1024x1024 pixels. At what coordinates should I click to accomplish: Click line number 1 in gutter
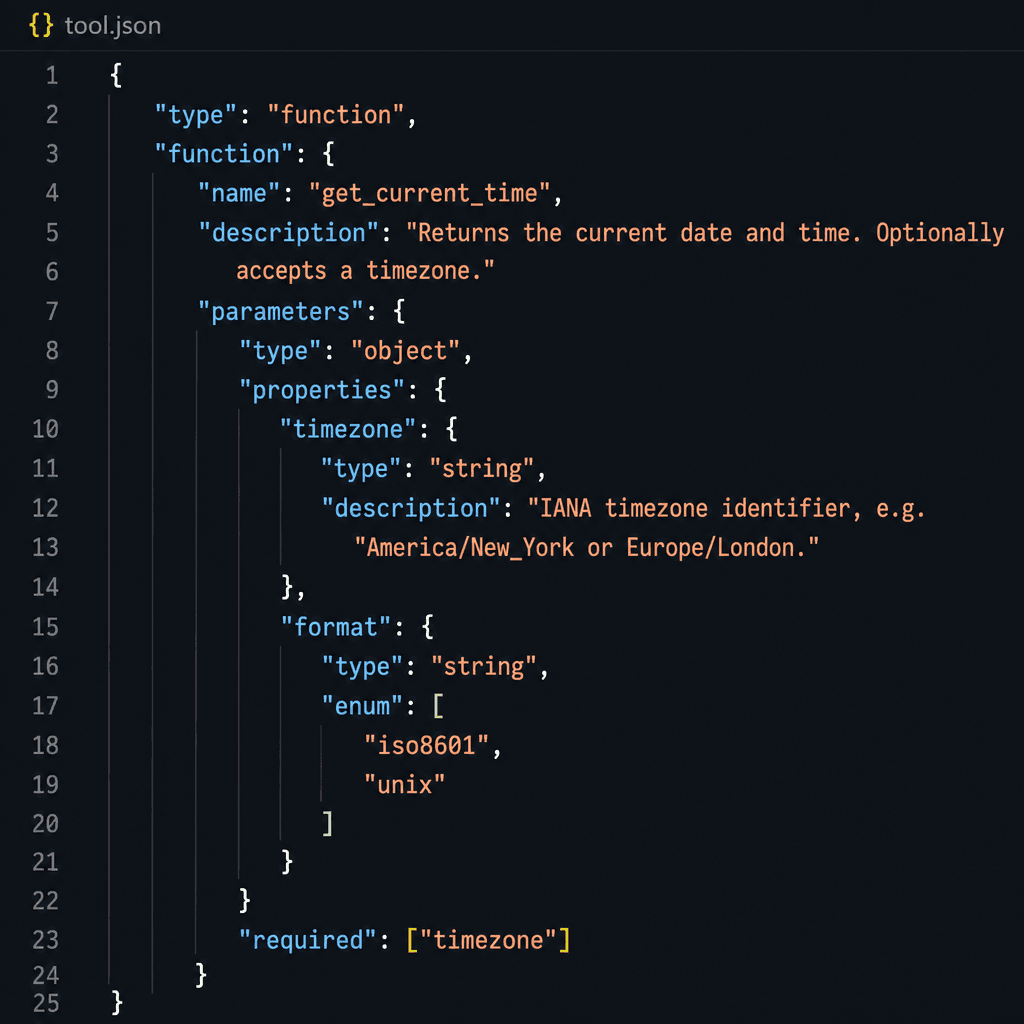point(52,76)
